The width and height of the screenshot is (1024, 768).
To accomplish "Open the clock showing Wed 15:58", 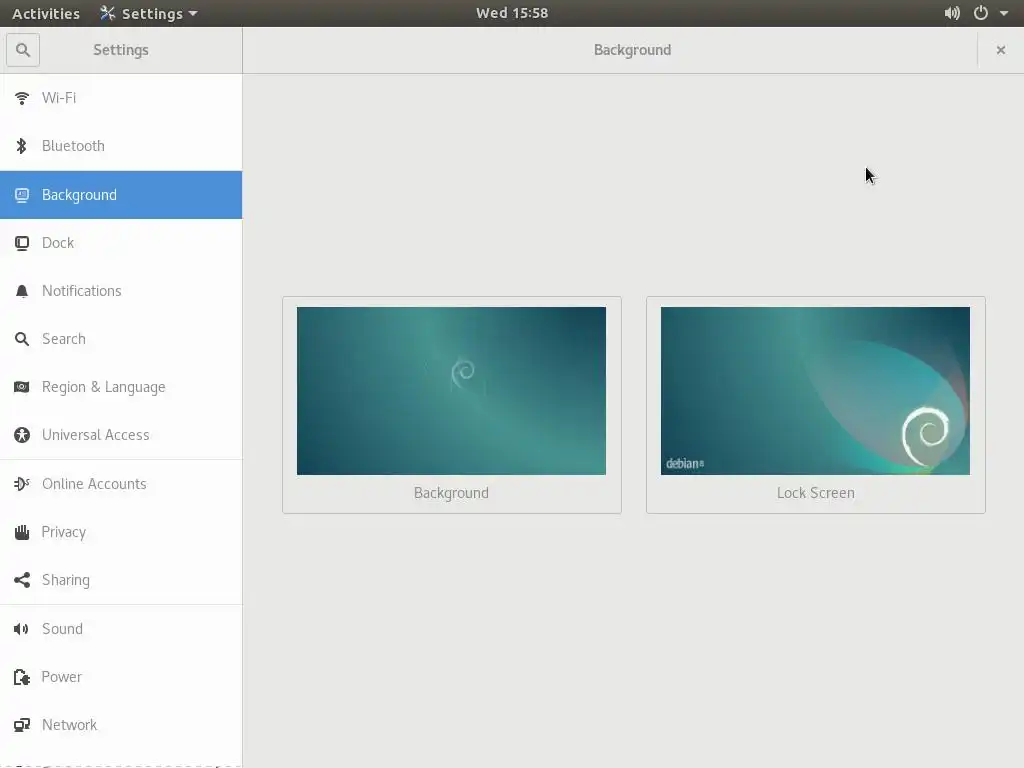I will [512, 13].
